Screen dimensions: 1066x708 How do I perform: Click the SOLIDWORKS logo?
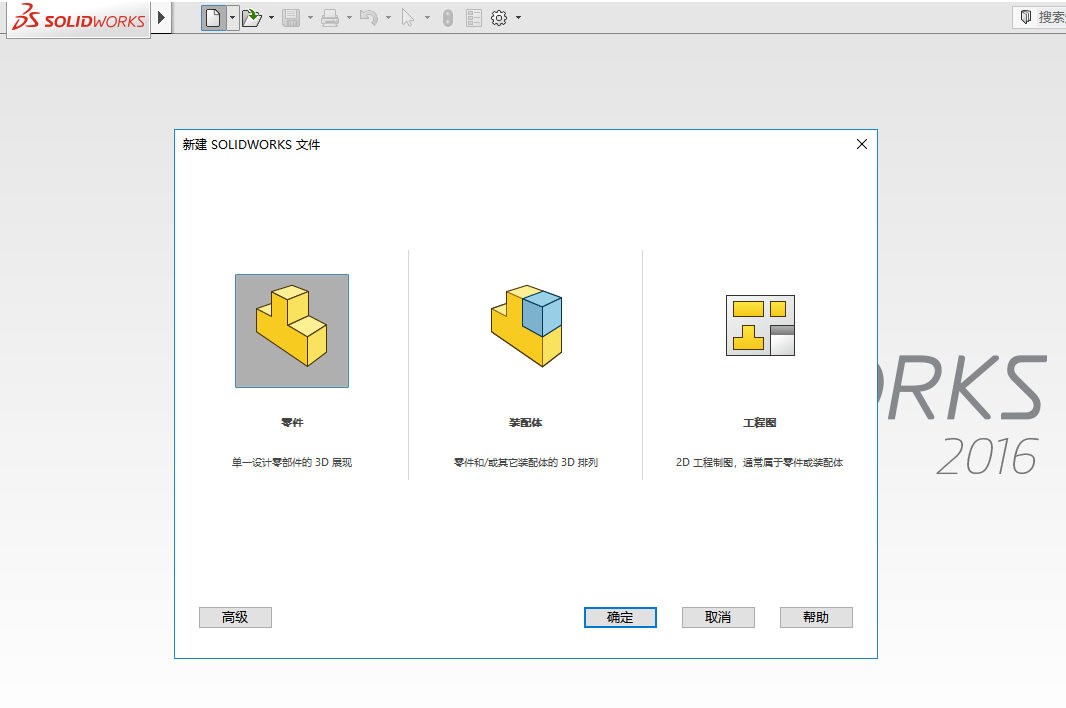pyautogui.click(x=78, y=18)
